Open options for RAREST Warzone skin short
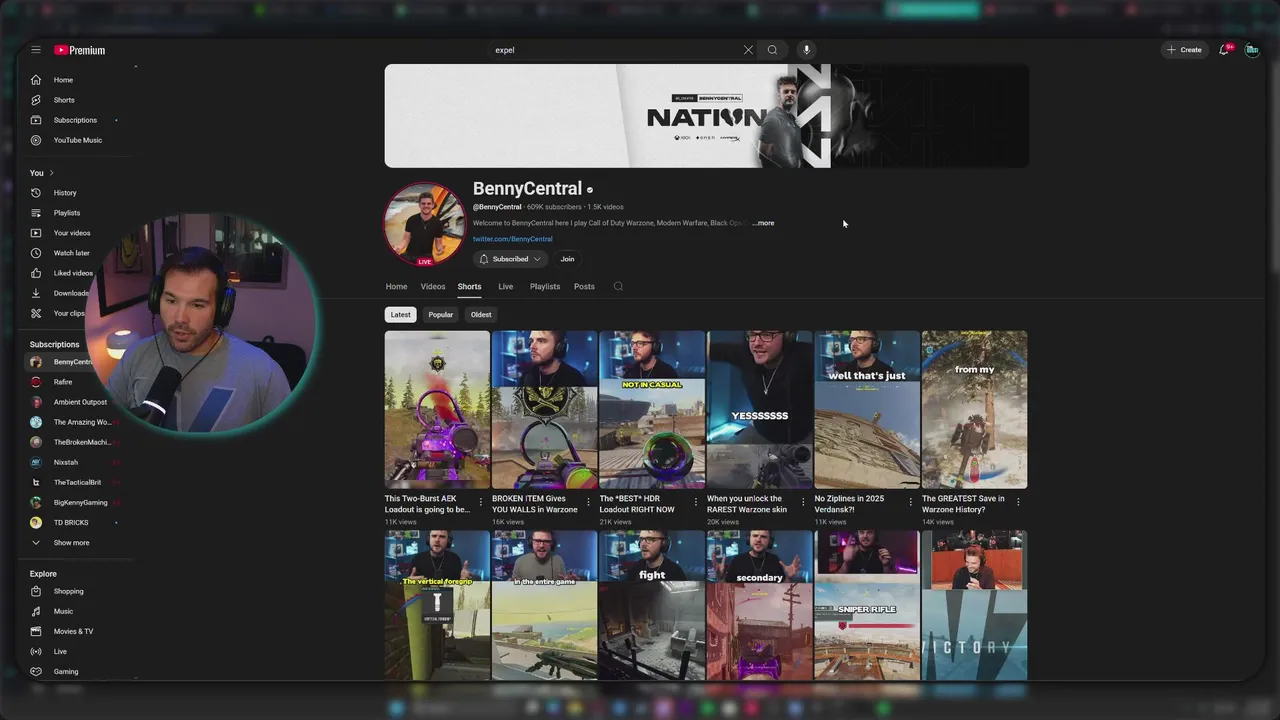The height and width of the screenshot is (720, 1280). [x=803, y=502]
